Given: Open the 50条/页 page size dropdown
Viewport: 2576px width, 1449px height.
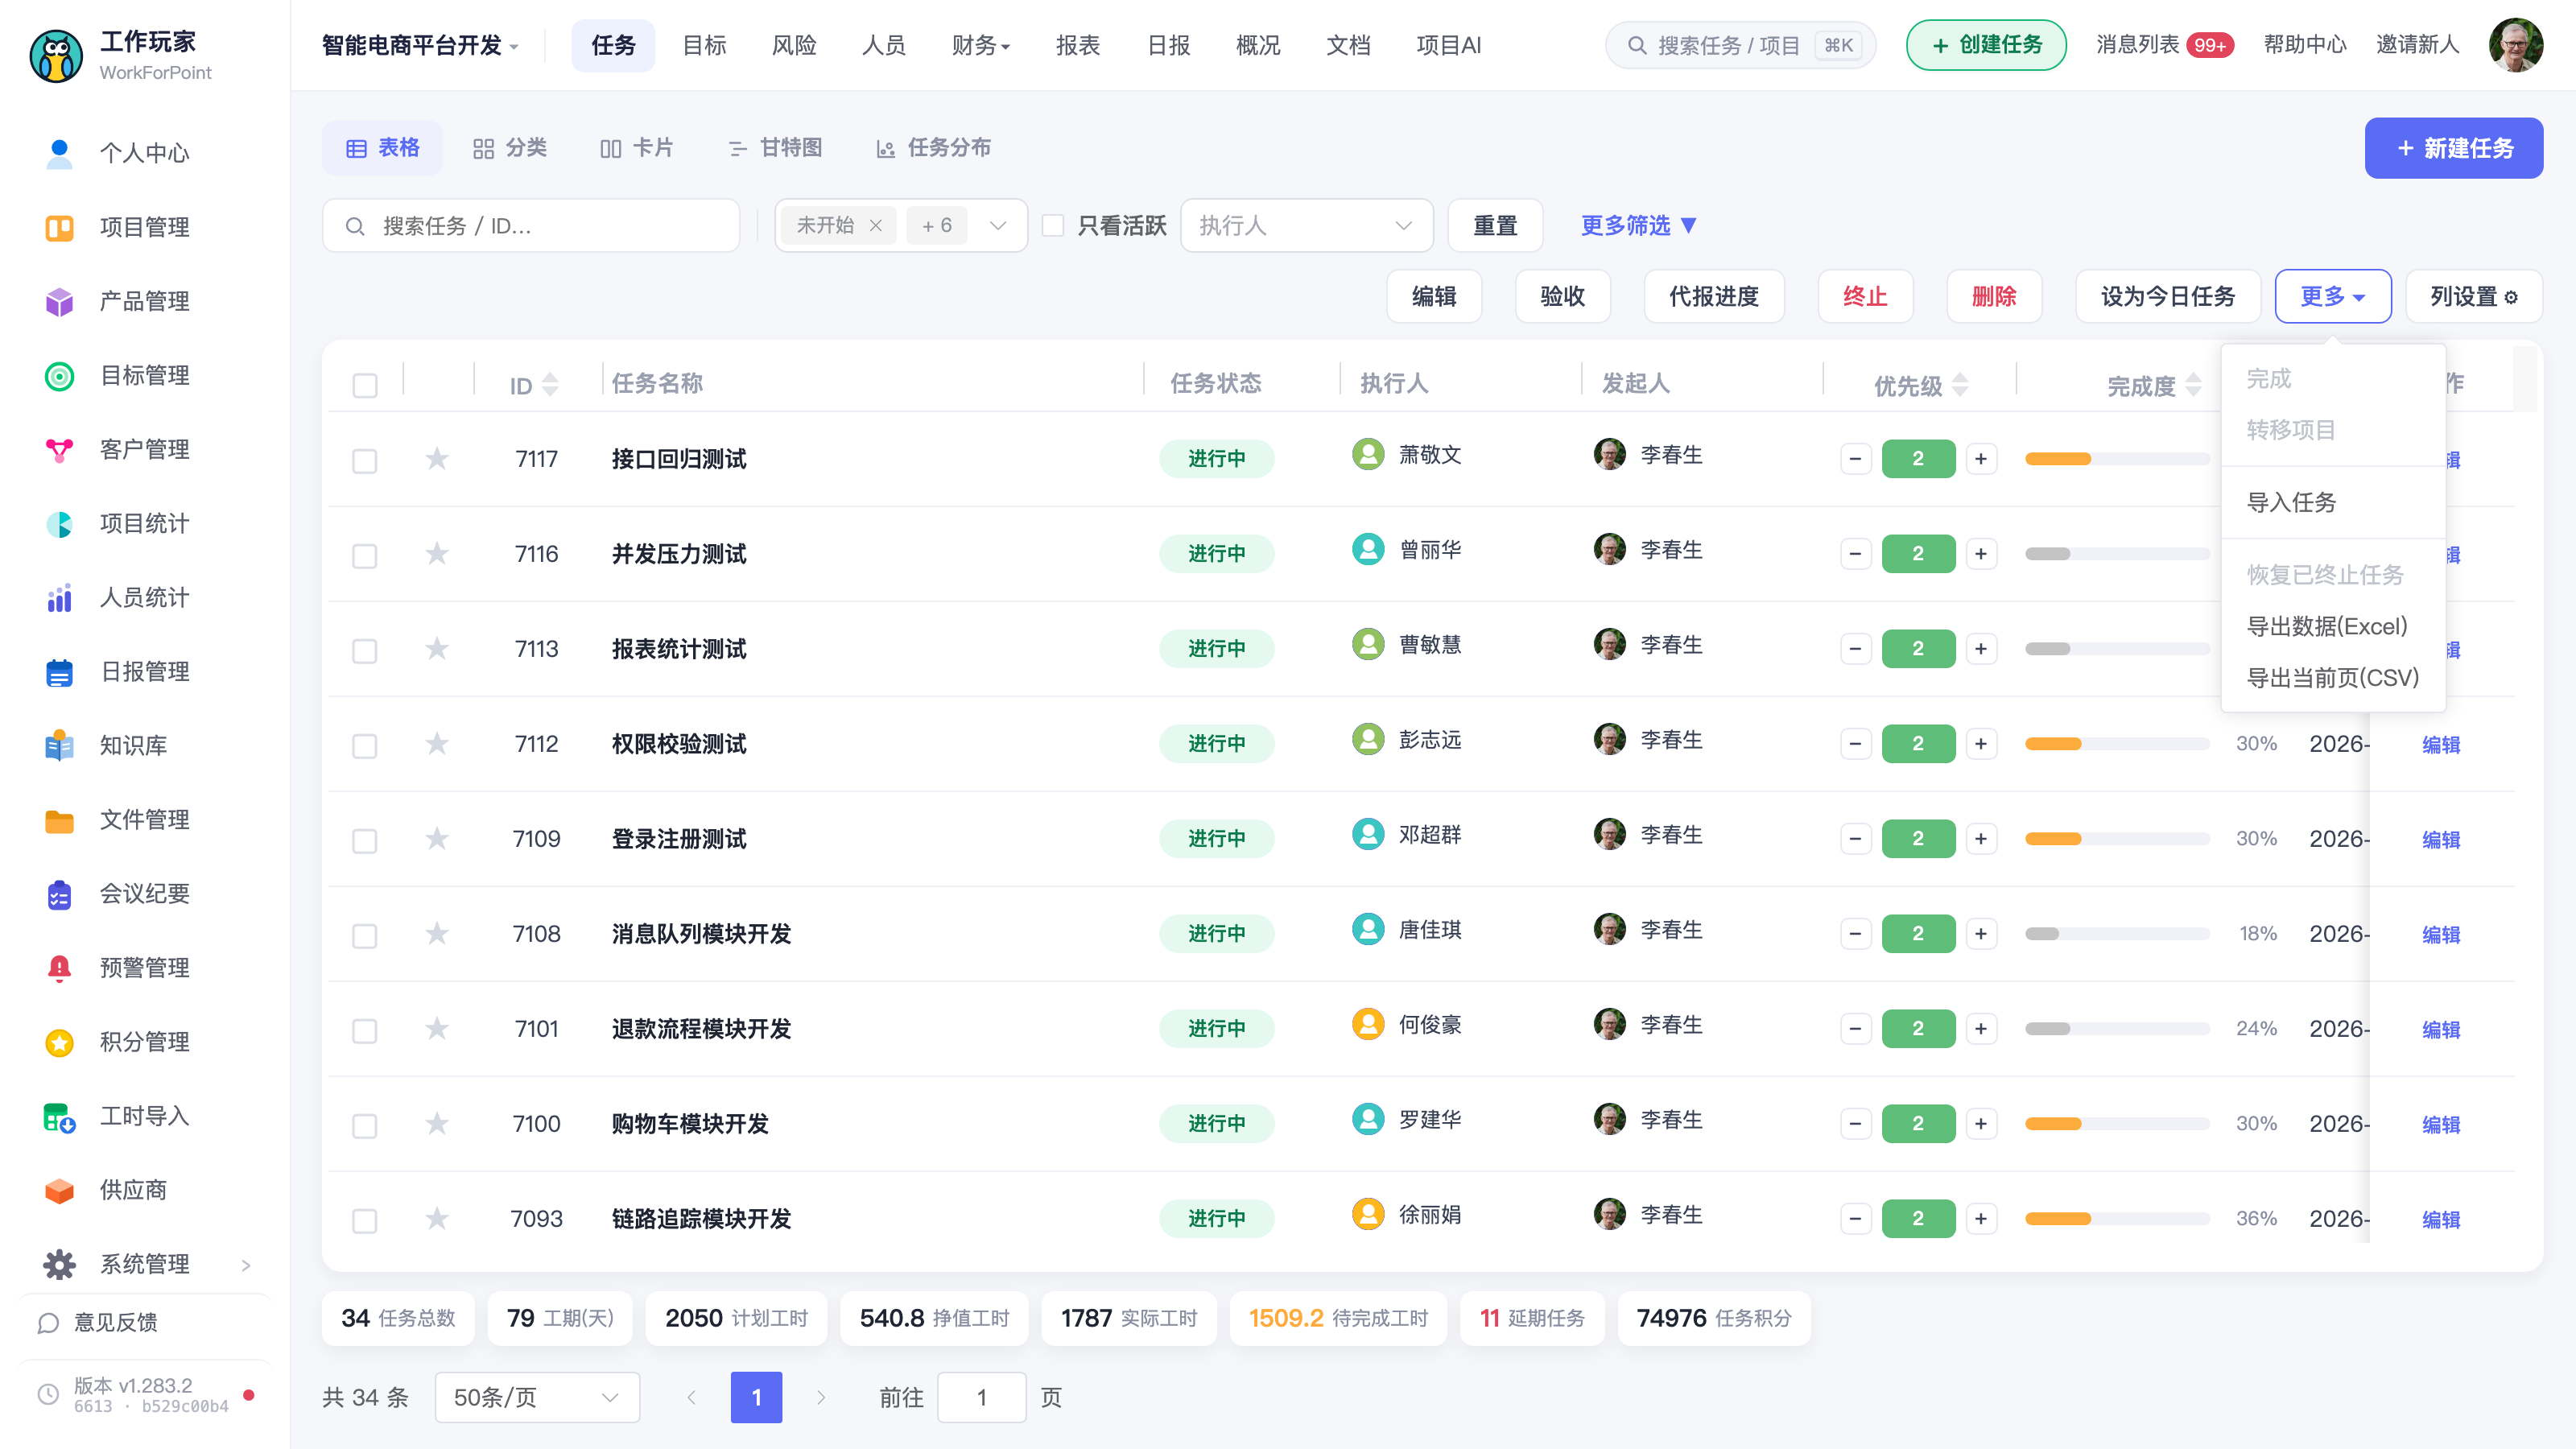Looking at the screenshot, I should point(537,1397).
